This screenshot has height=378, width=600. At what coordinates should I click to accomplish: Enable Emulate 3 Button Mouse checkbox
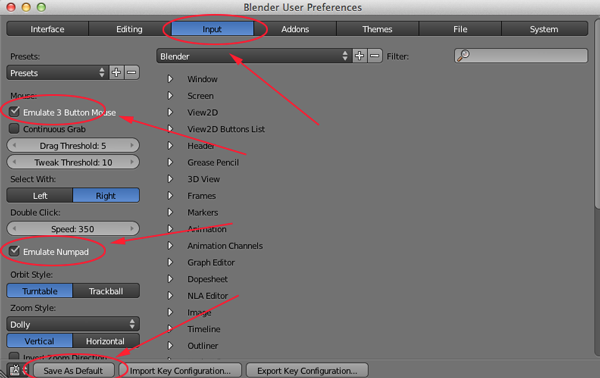pos(14,112)
